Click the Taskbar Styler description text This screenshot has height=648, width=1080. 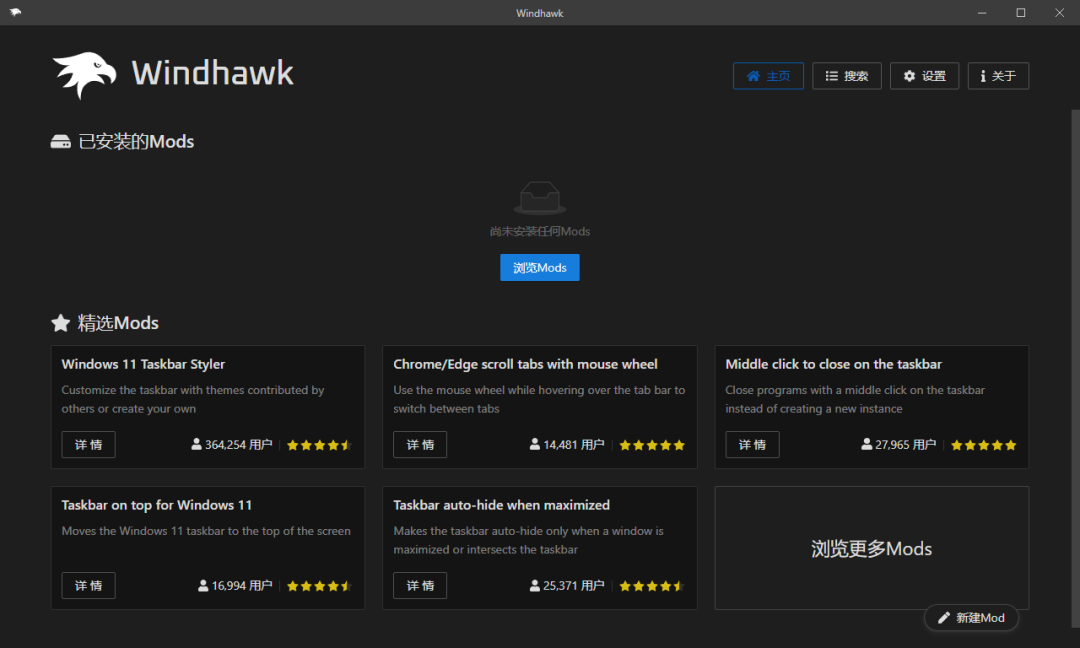193,399
